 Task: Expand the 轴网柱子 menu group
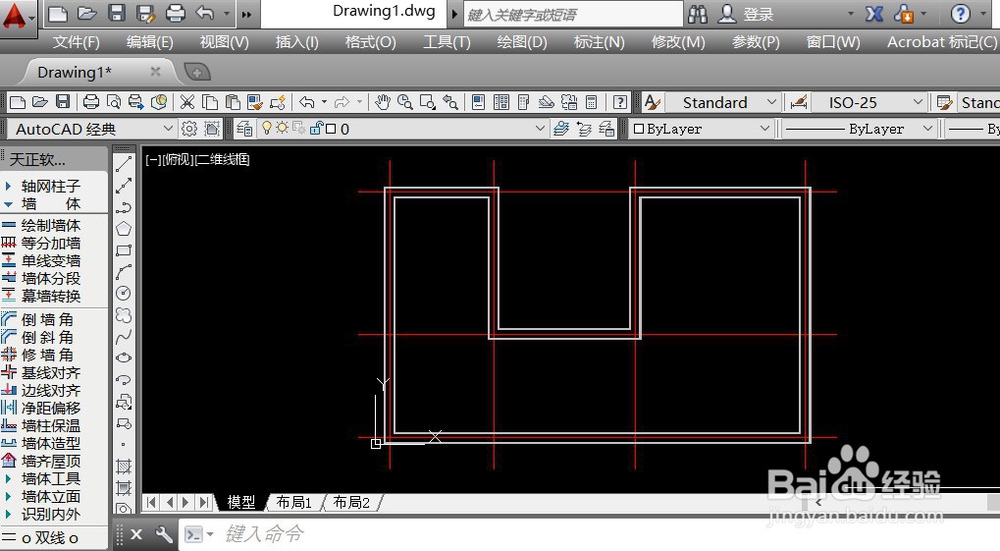pyautogui.click(x=50, y=186)
